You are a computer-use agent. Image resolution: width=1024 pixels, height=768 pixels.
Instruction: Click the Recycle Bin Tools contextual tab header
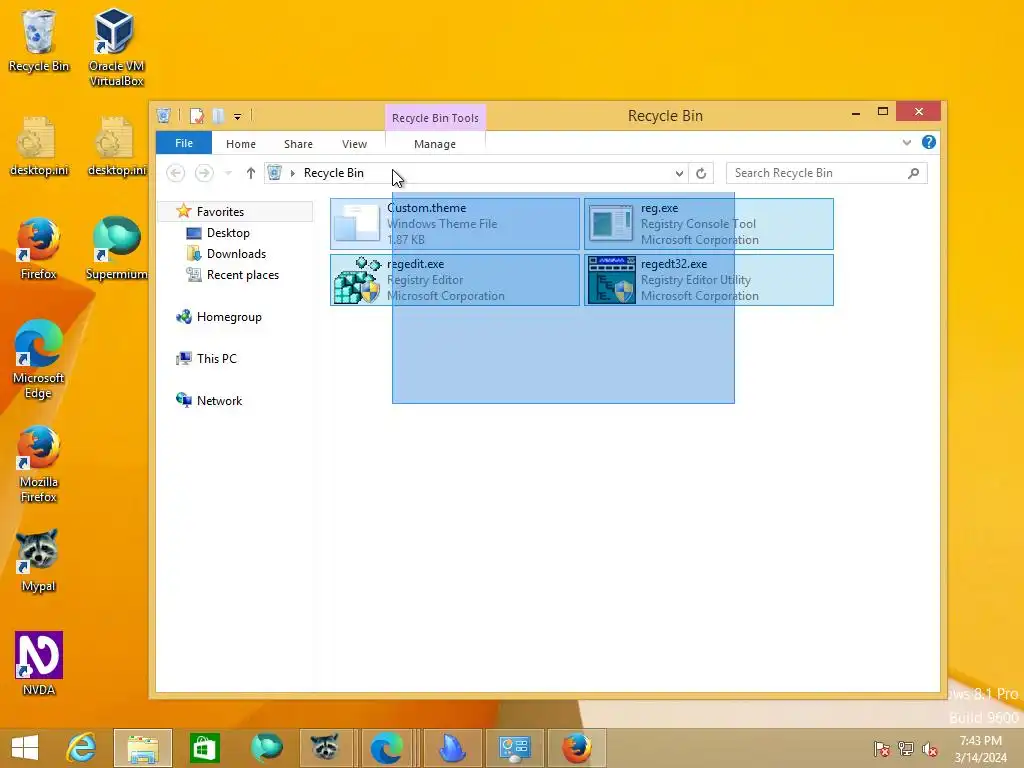point(435,118)
